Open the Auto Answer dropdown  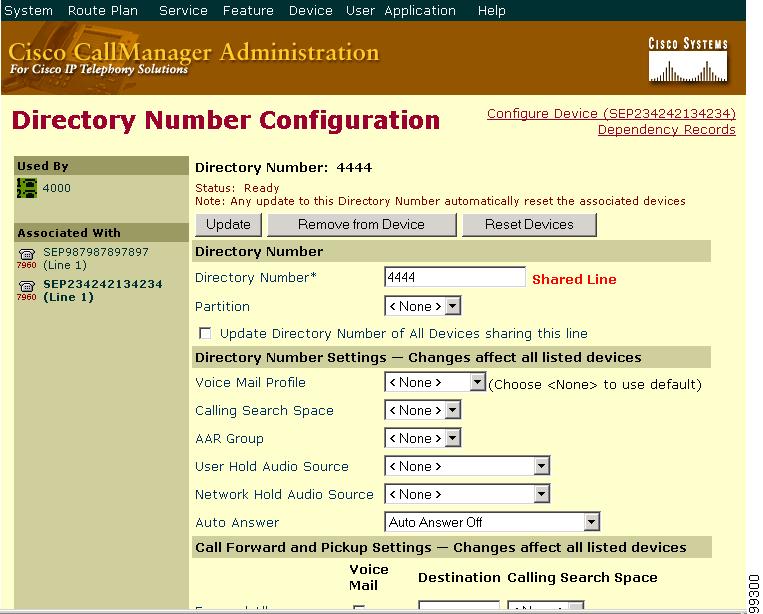pos(492,522)
